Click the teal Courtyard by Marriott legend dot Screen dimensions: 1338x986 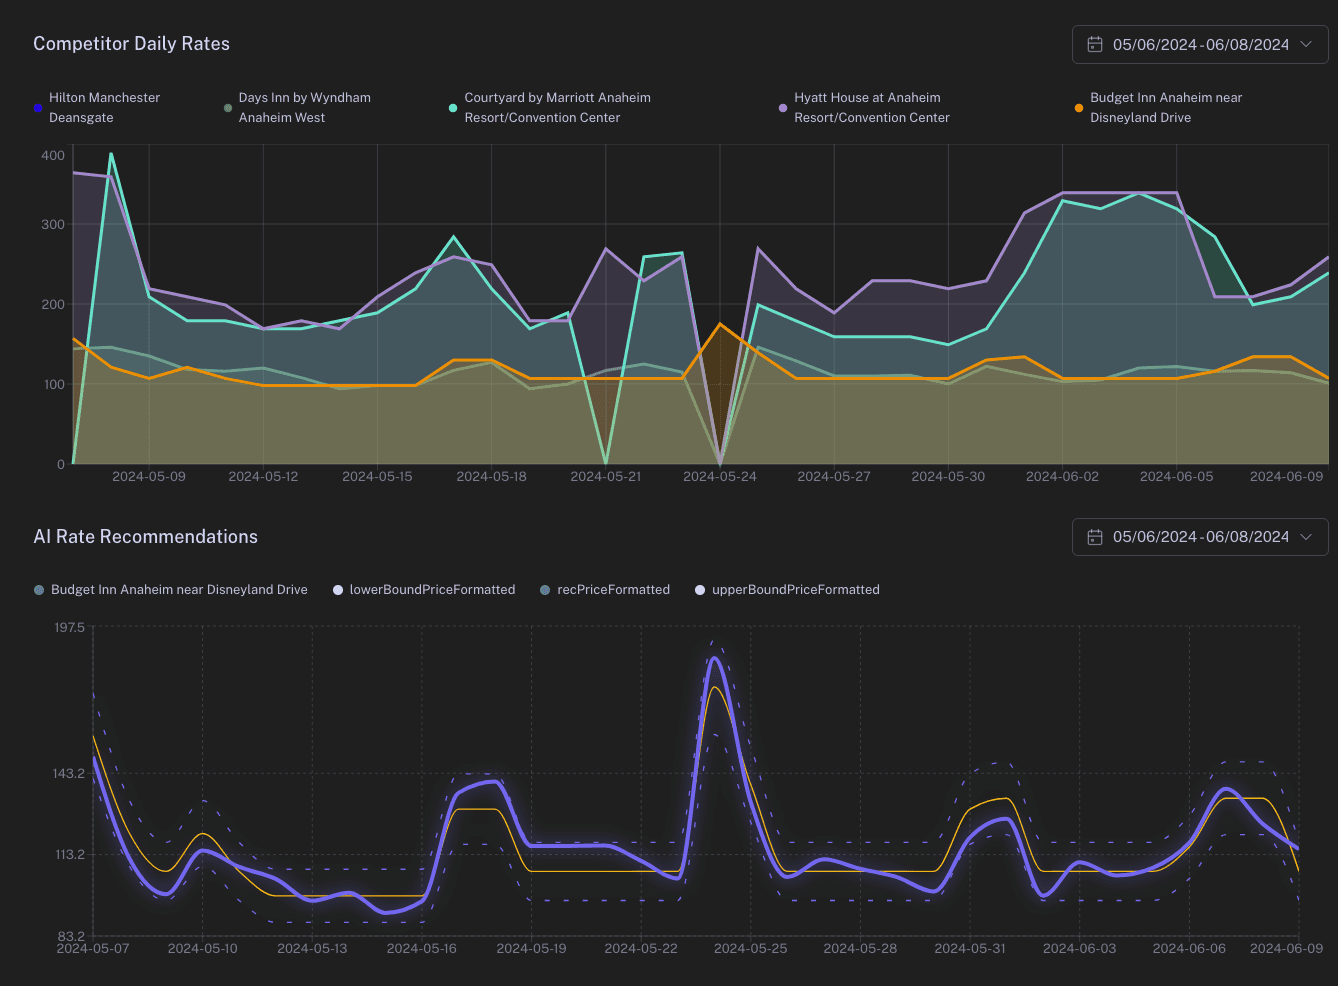click(453, 108)
